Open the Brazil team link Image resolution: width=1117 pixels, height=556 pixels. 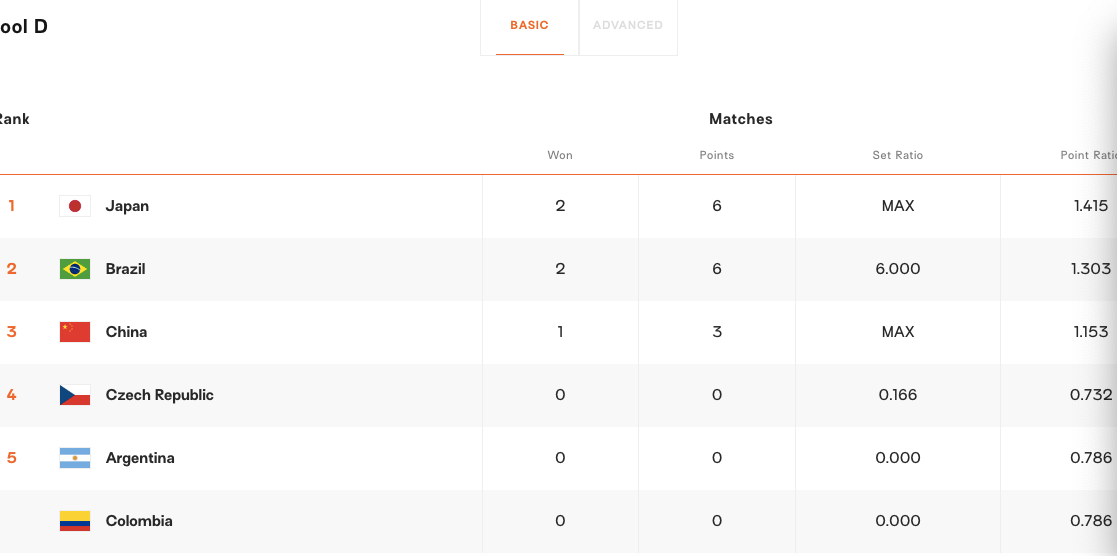[x=125, y=269]
